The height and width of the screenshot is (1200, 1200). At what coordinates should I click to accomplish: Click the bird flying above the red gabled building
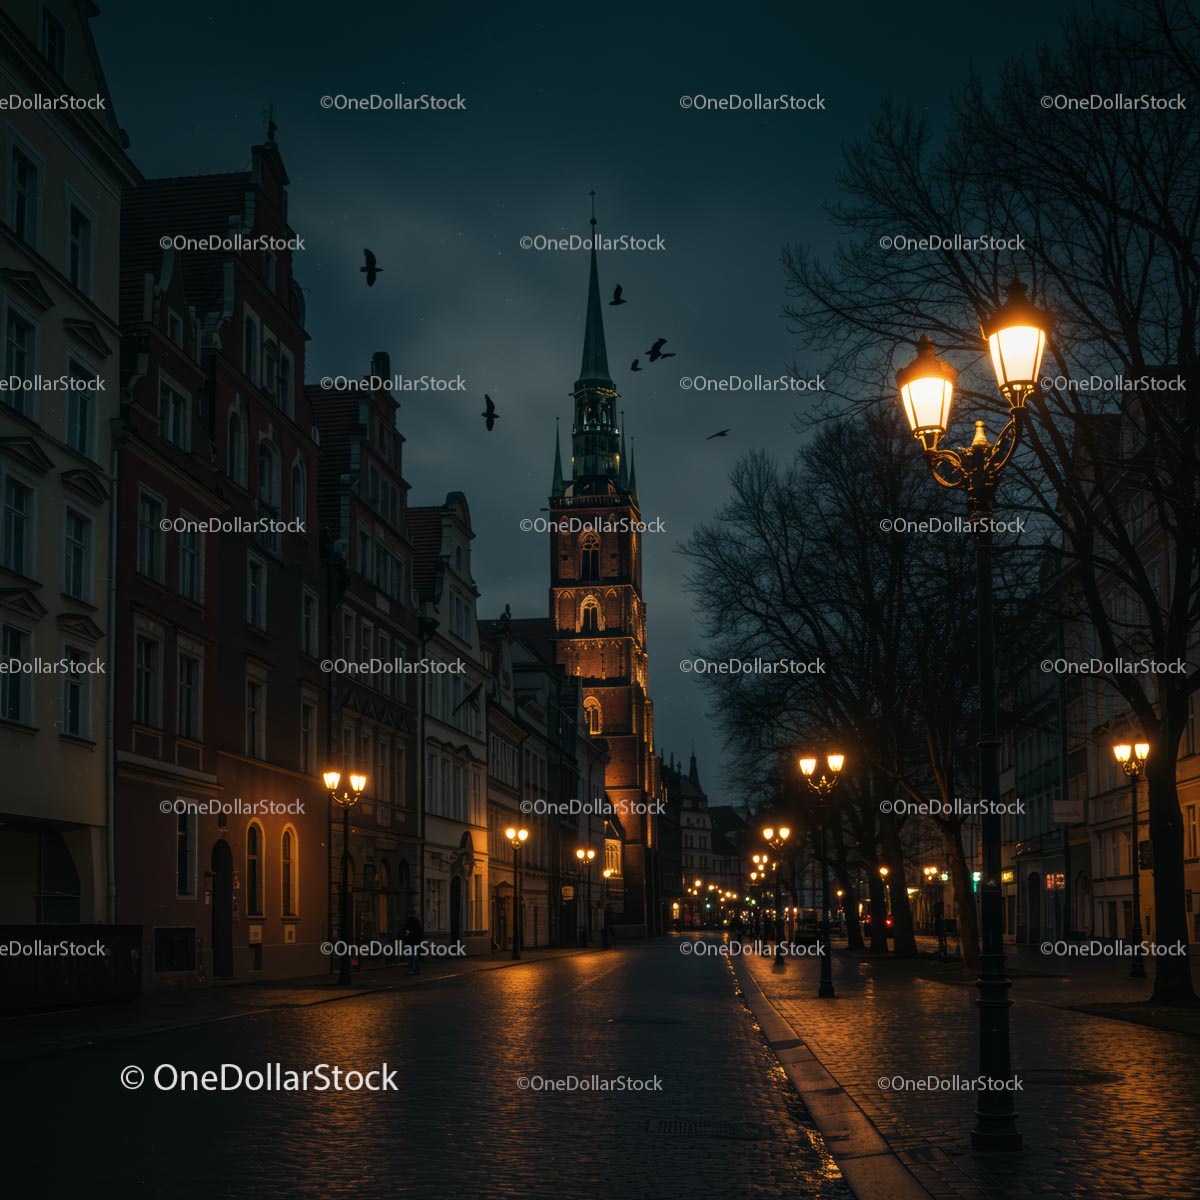point(370,267)
